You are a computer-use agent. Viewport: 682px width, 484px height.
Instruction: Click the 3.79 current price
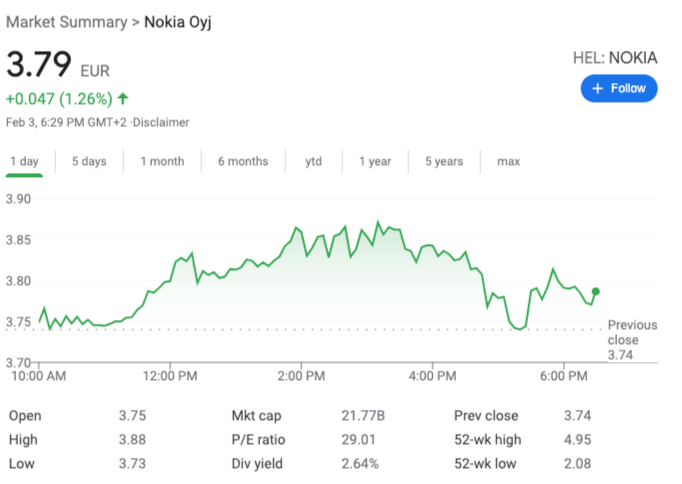(x=39, y=64)
